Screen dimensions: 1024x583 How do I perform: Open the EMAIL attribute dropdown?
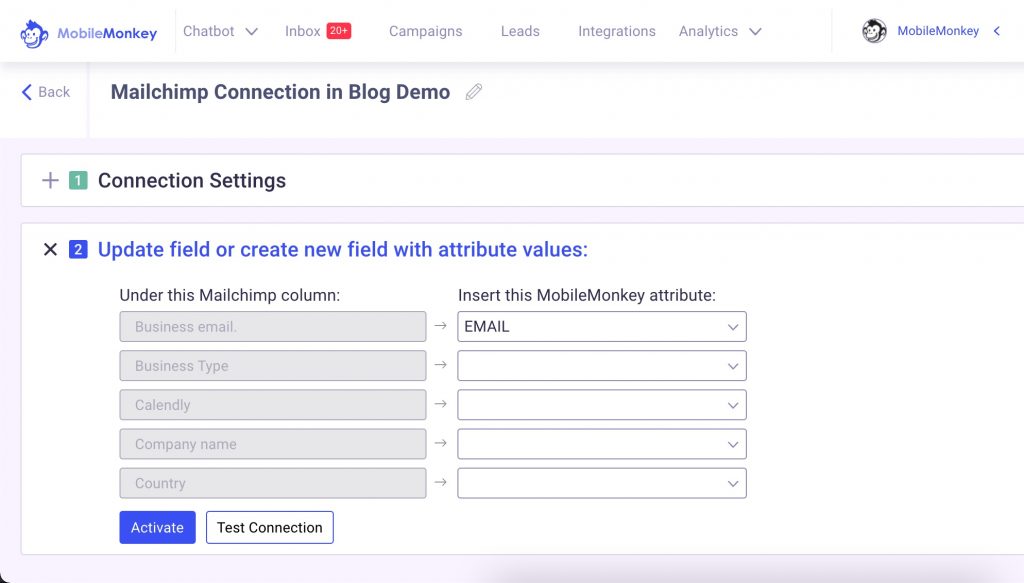[x=601, y=327]
